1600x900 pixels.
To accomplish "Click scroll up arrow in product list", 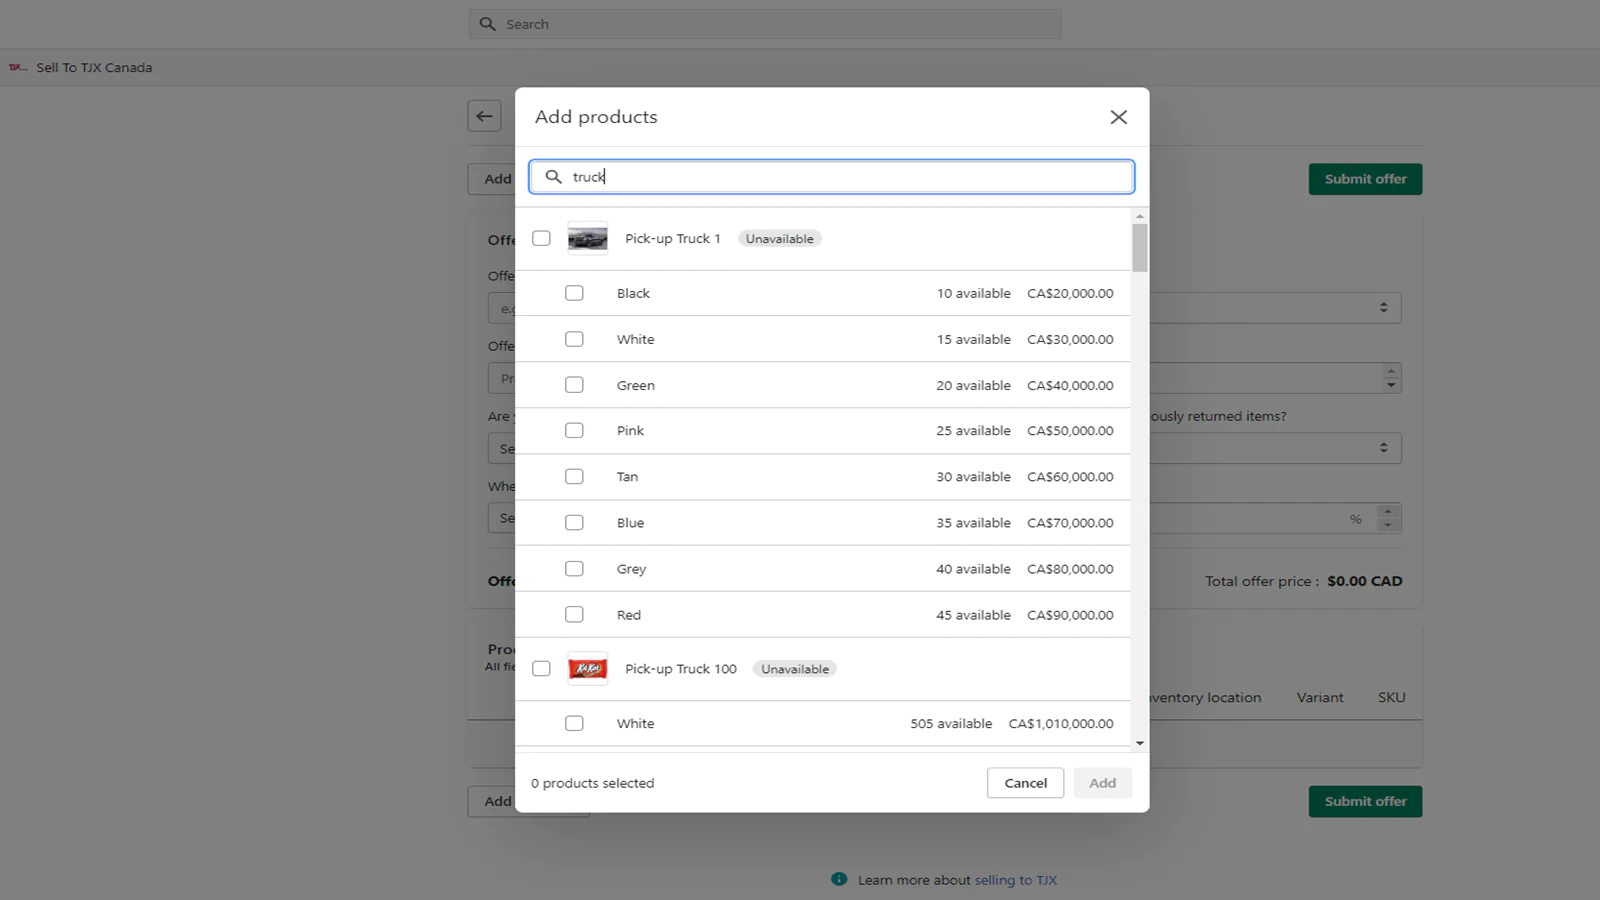I will coord(1139,217).
